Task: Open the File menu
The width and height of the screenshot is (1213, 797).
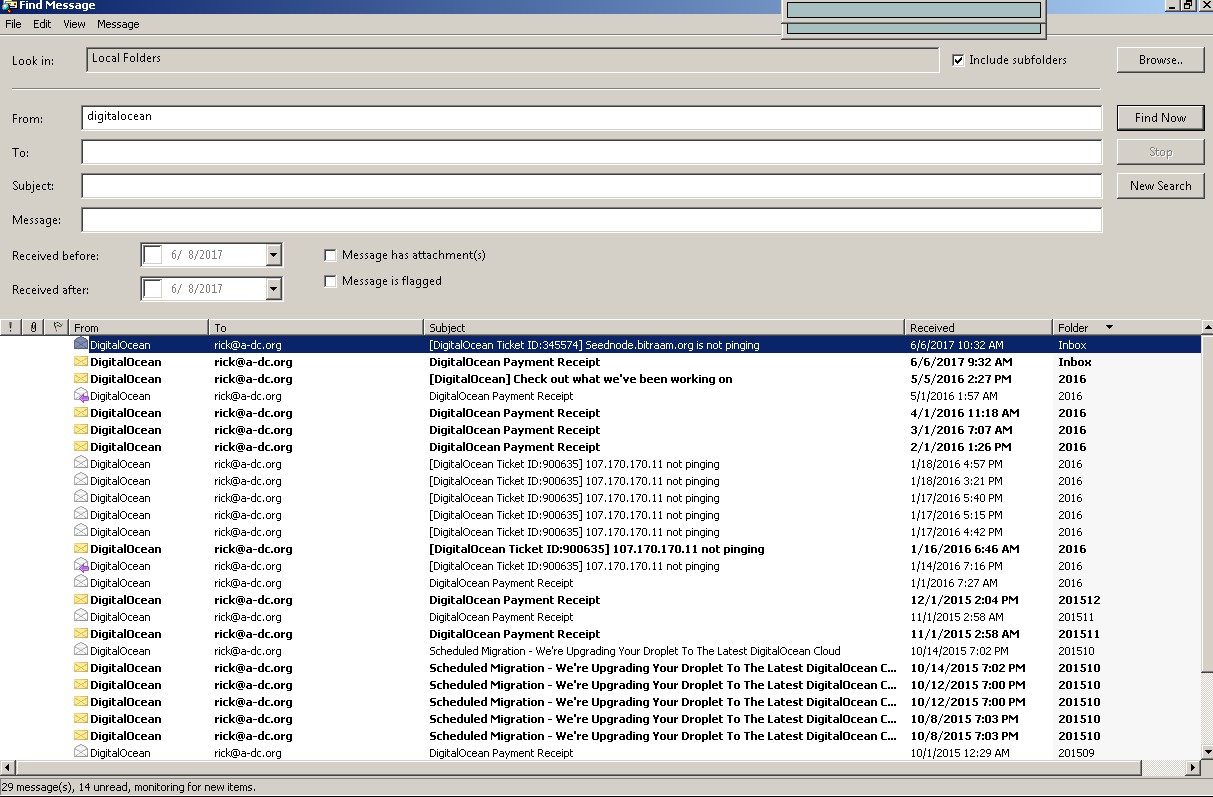Action: pos(13,24)
